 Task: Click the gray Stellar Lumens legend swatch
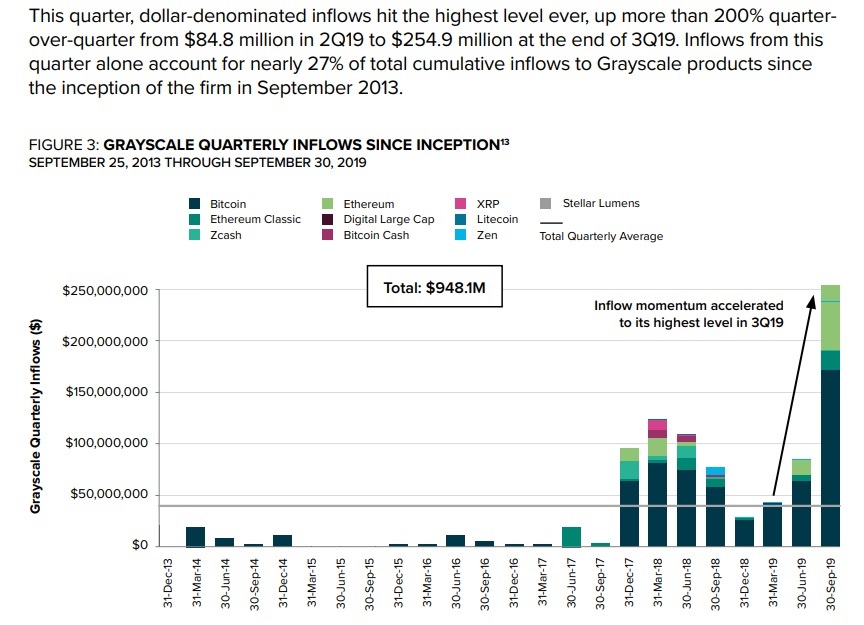pos(545,204)
